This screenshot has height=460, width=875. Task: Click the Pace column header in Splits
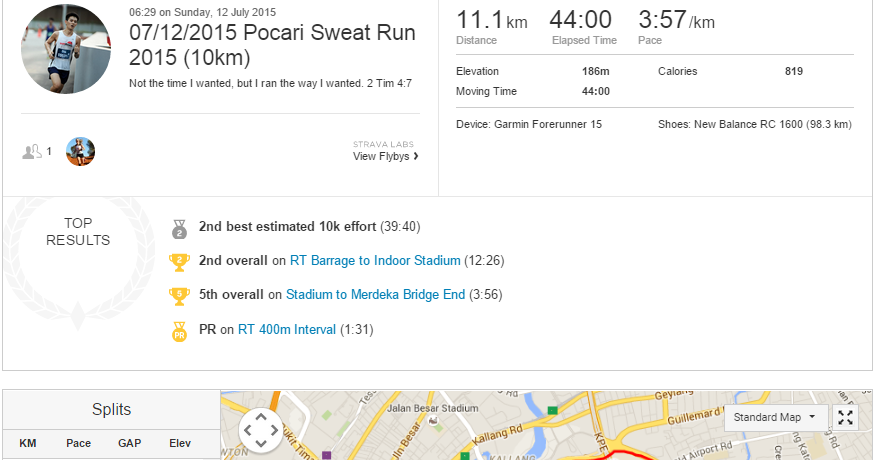[x=79, y=443]
